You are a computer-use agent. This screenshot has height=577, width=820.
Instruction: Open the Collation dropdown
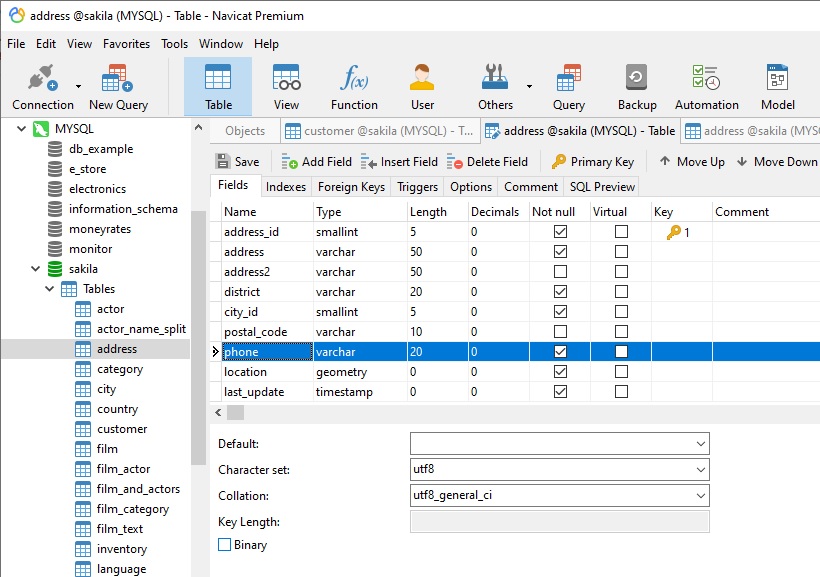(x=700, y=494)
